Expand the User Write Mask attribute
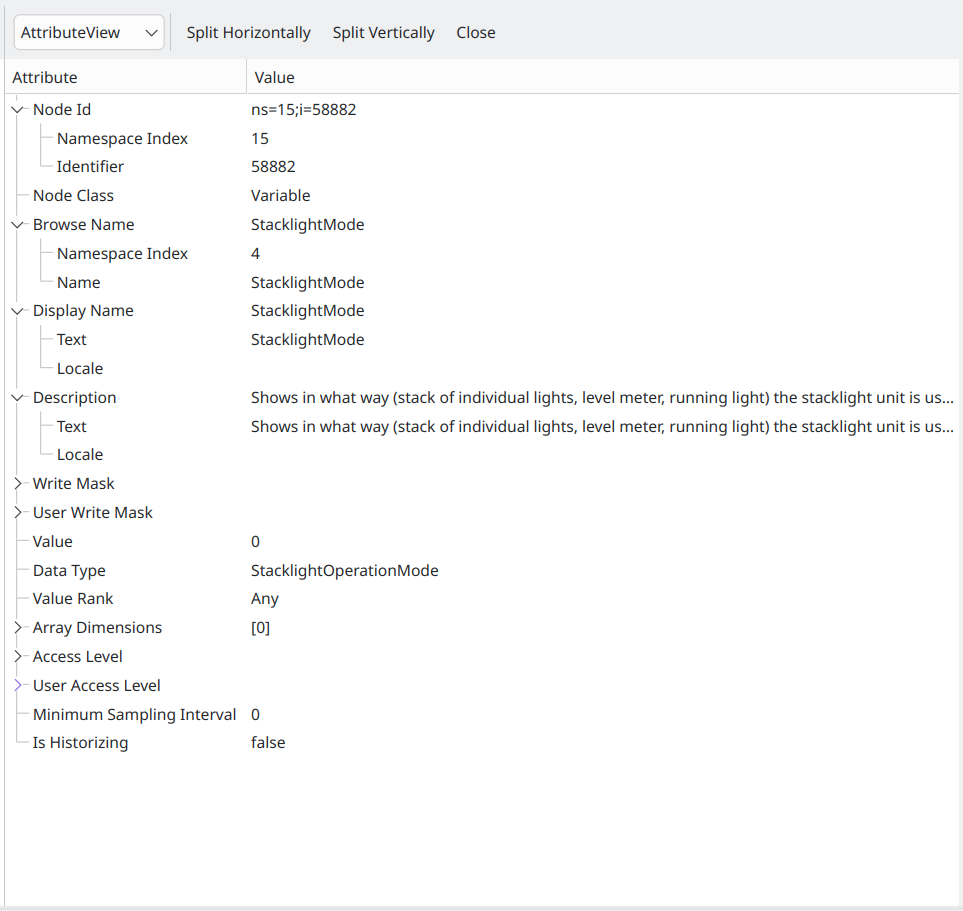Viewport: 963px width, 911px height. [18, 513]
